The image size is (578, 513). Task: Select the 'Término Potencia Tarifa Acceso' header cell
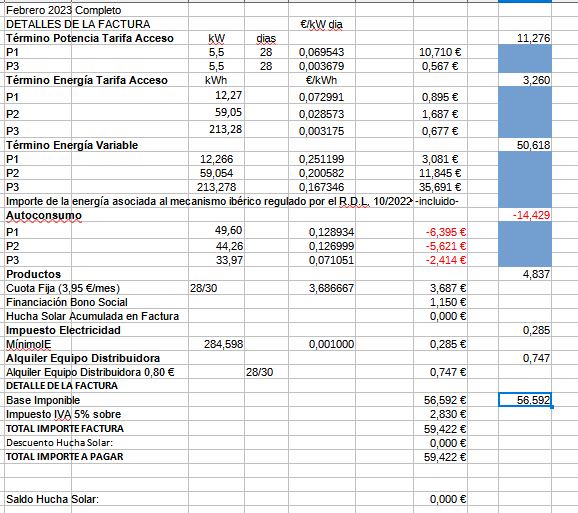click(x=90, y=38)
